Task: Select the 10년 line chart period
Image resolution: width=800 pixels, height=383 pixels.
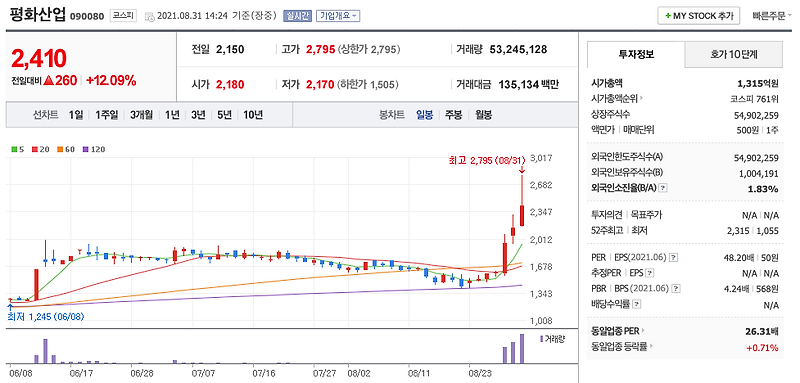Action: coord(253,115)
